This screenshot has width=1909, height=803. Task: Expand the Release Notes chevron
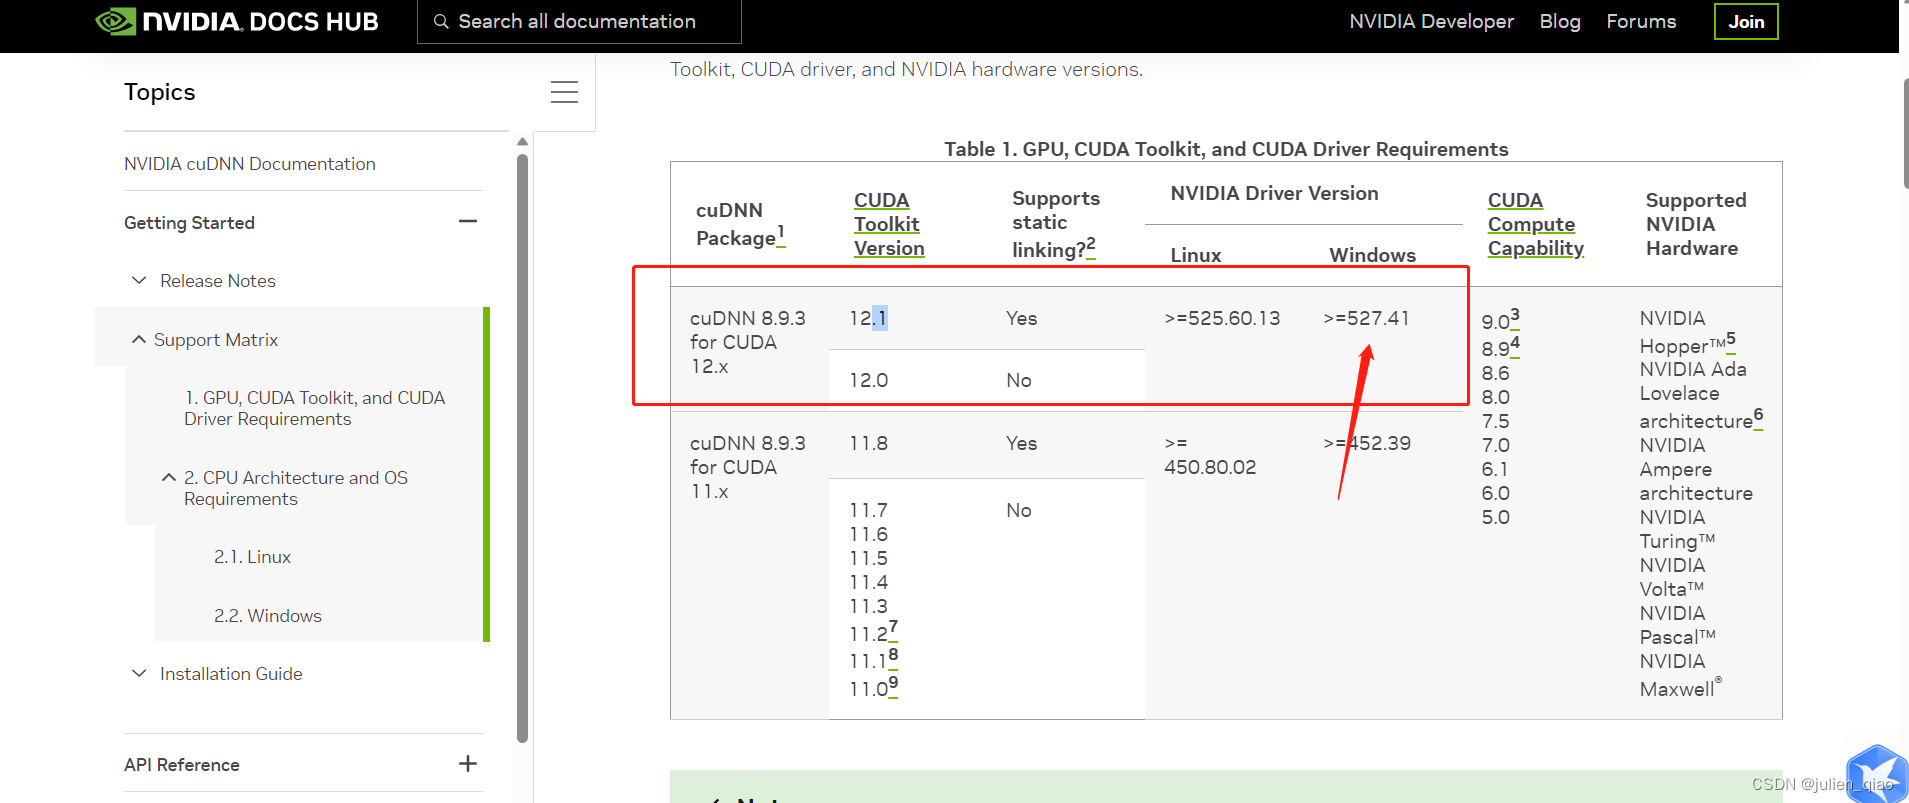139,280
